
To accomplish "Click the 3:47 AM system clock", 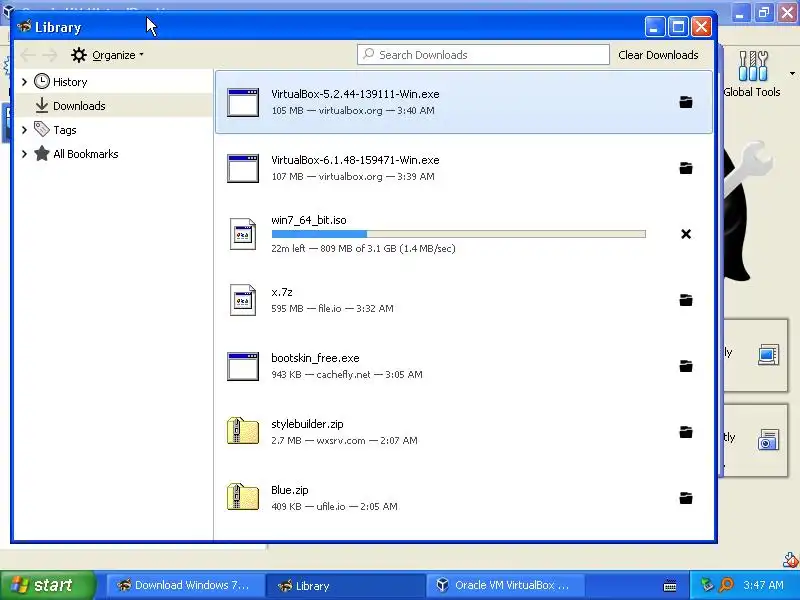I will 763,585.
